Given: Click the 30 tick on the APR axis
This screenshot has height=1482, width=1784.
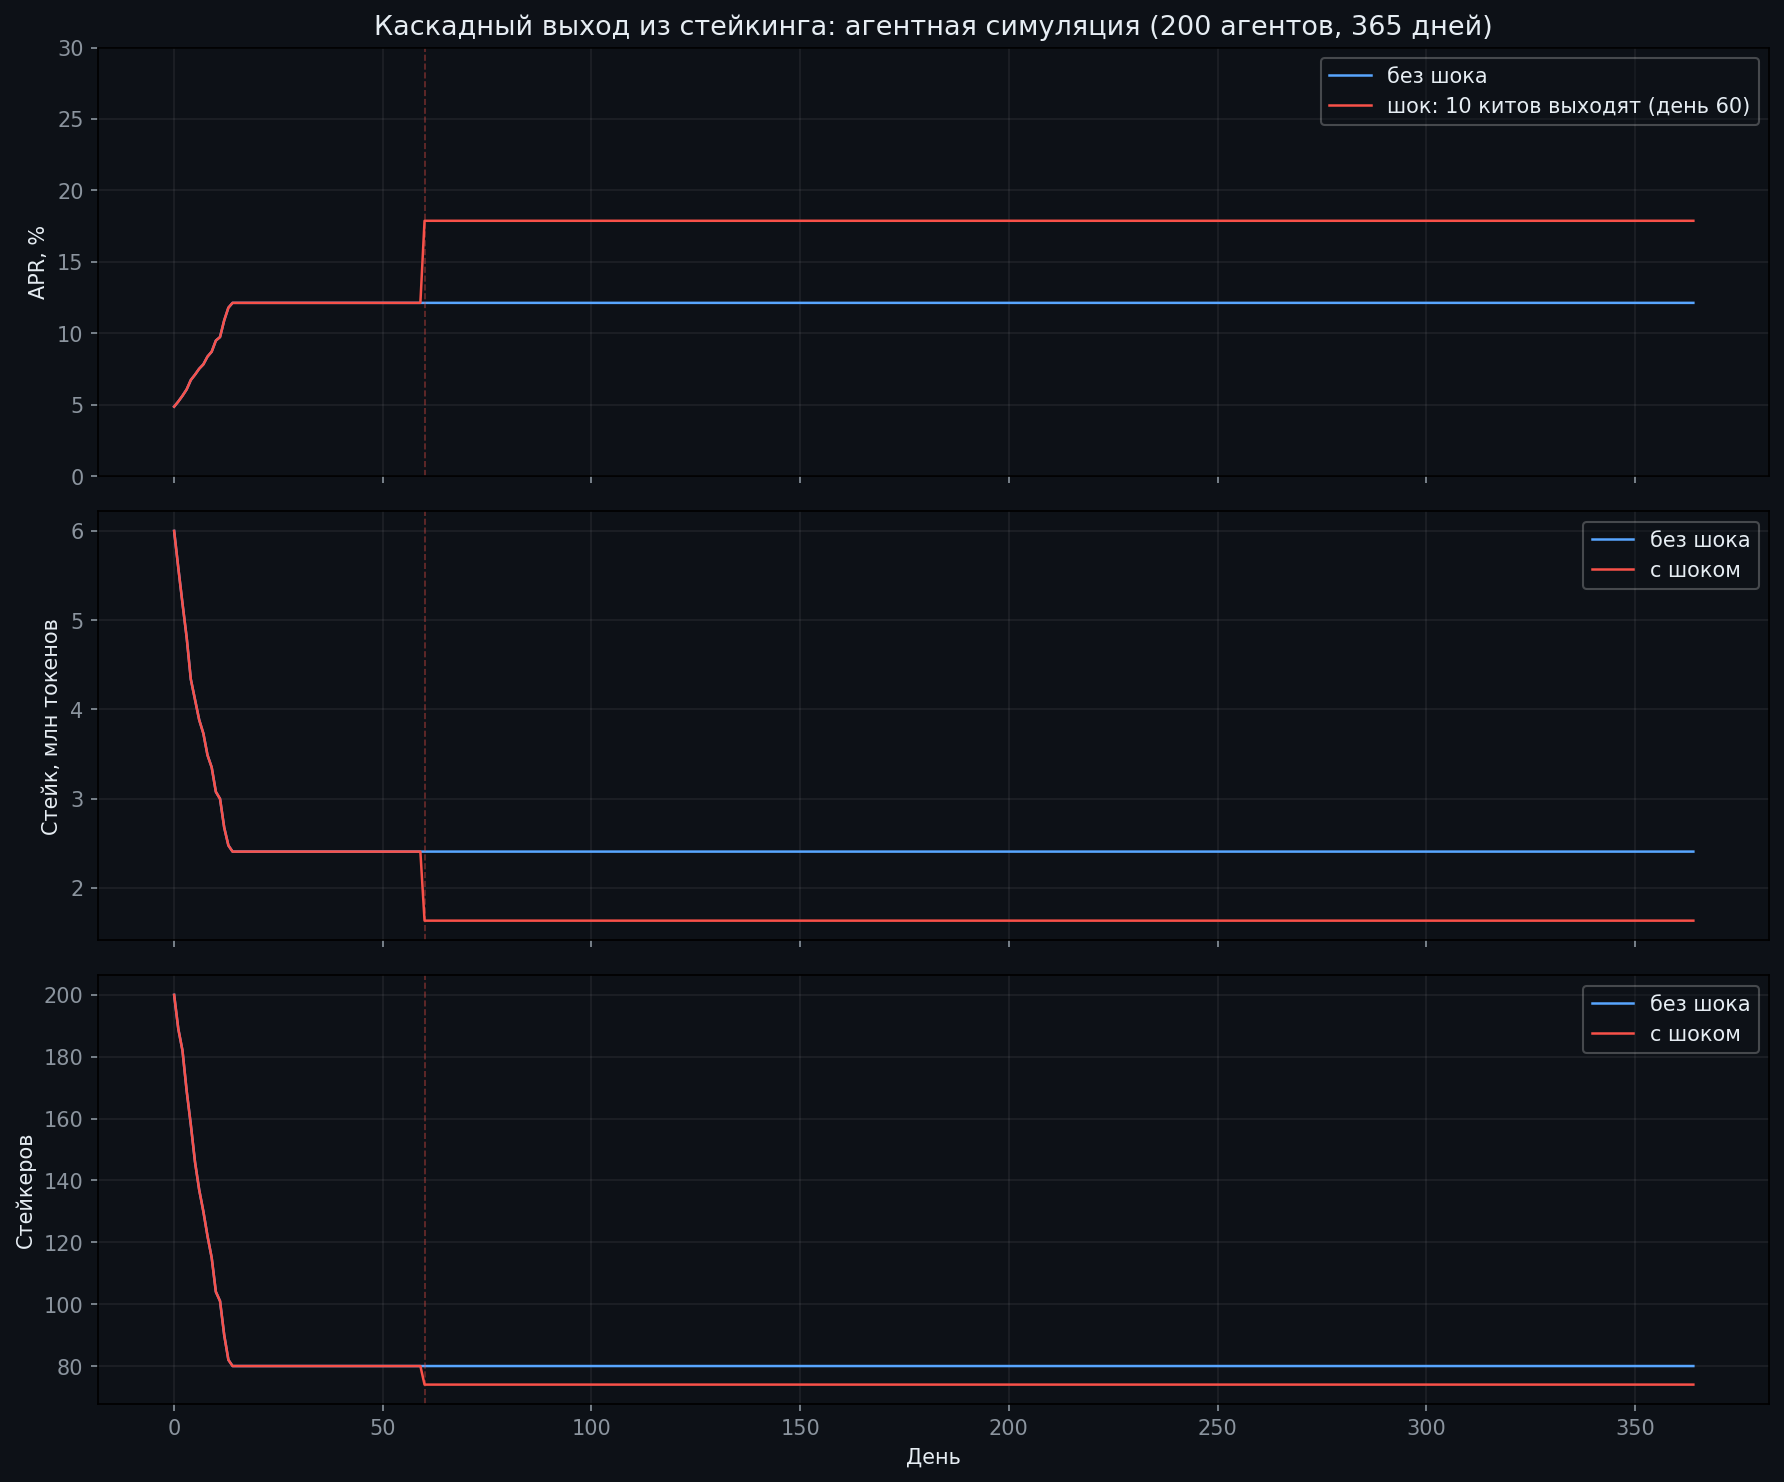Looking at the screenshot, I should 73,48.
